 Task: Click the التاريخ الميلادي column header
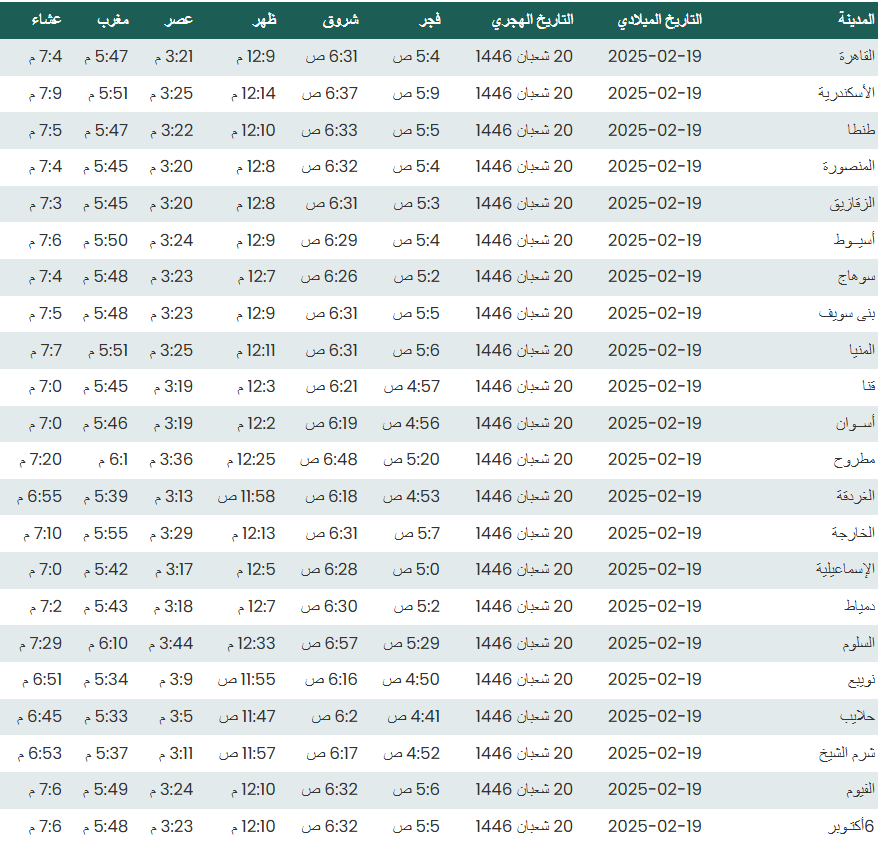coord(660,20)
